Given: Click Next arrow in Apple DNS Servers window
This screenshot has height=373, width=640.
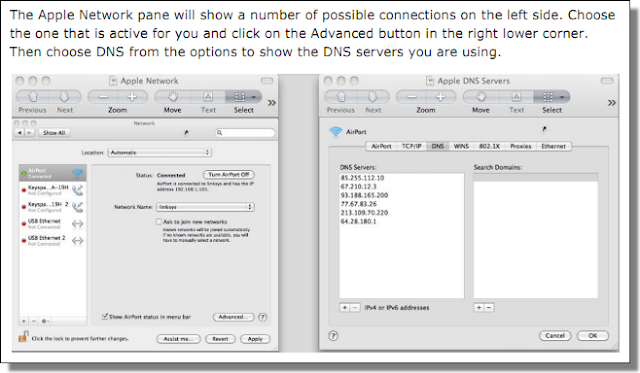Looking at the screenshot, I should coord(373,97).
